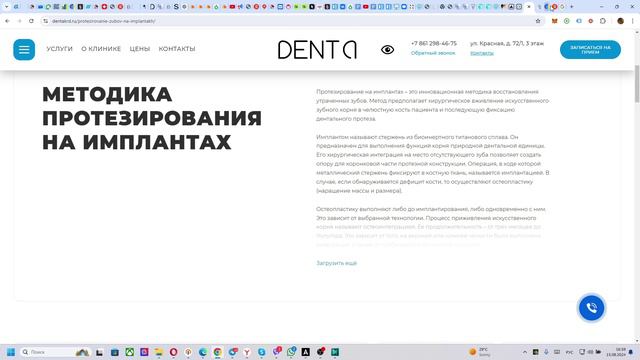Open Excel-like green app in taskbar
This screenshot has height=360, width=640.
coord(335,352)
